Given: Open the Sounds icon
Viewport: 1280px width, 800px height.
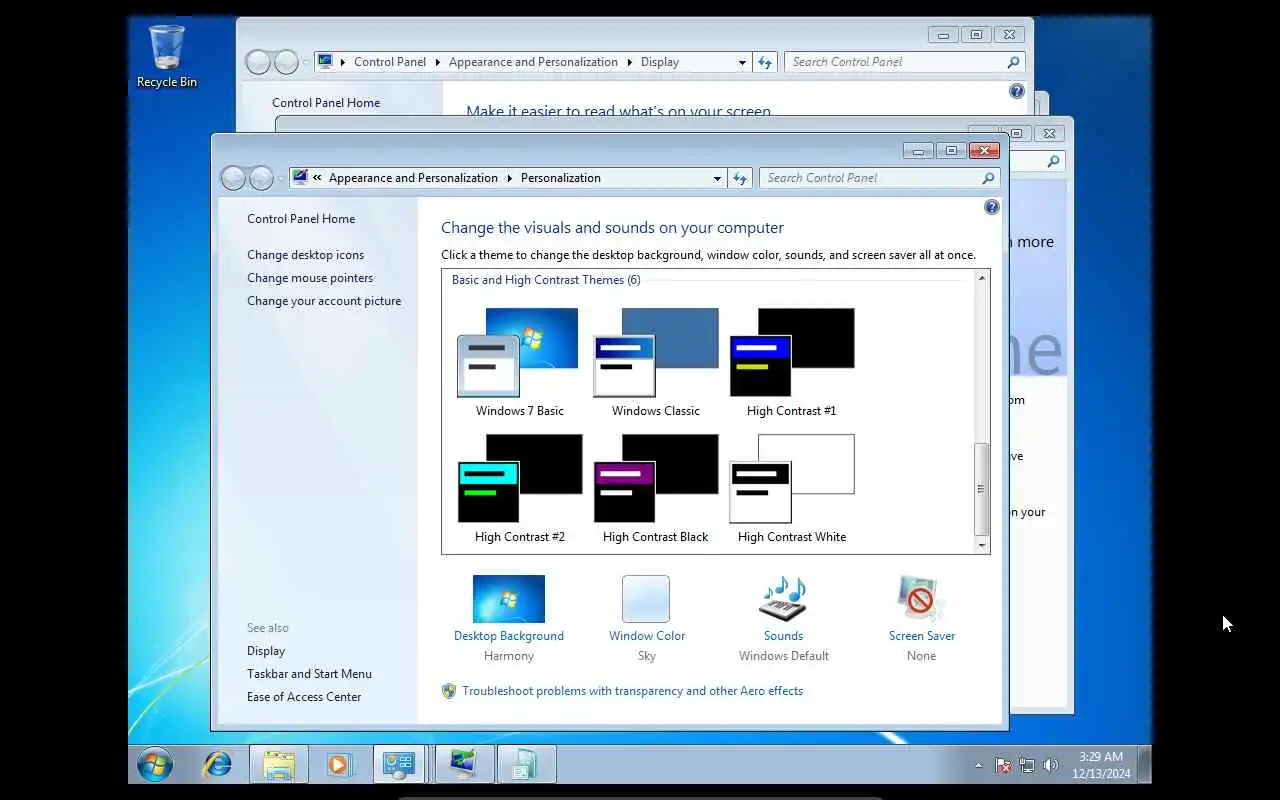Looking at the screenshot, I should coord(783,599).
